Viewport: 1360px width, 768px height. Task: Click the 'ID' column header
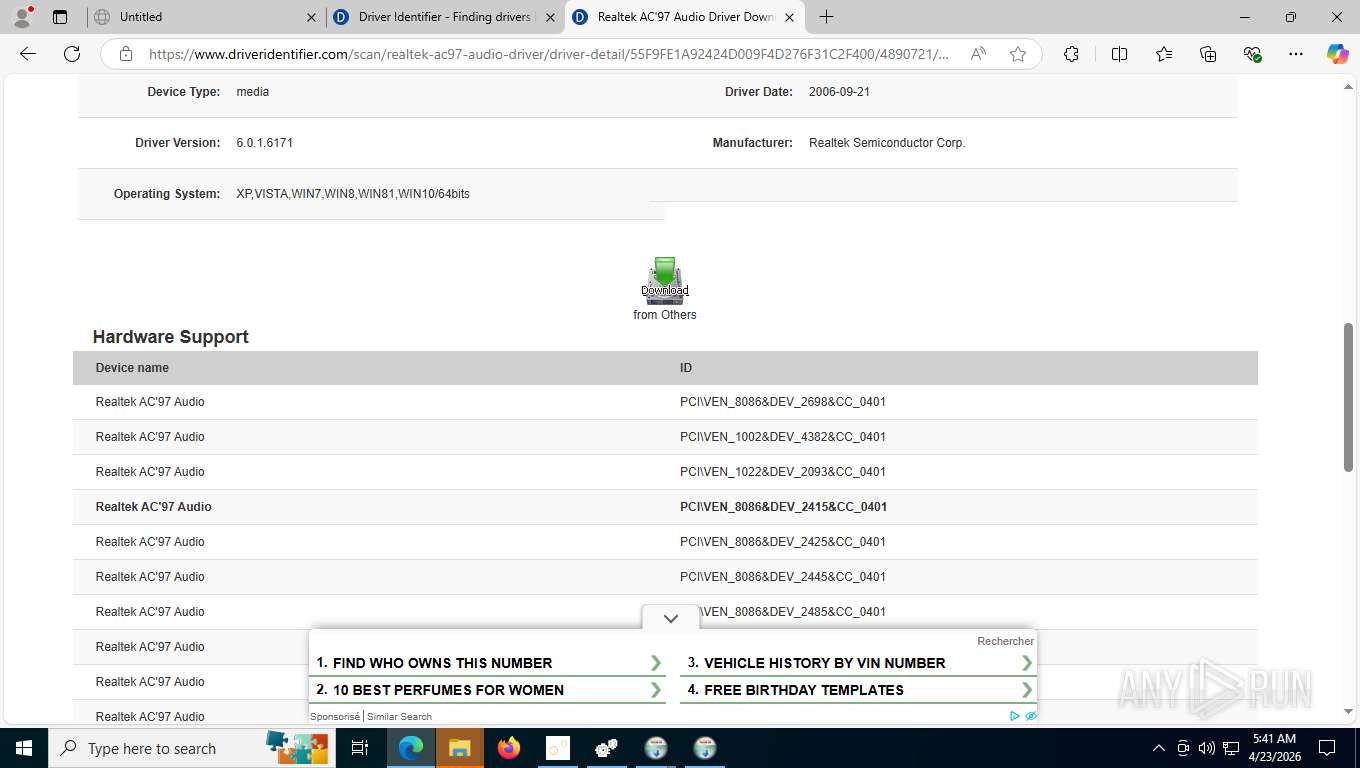coord(686,368)
